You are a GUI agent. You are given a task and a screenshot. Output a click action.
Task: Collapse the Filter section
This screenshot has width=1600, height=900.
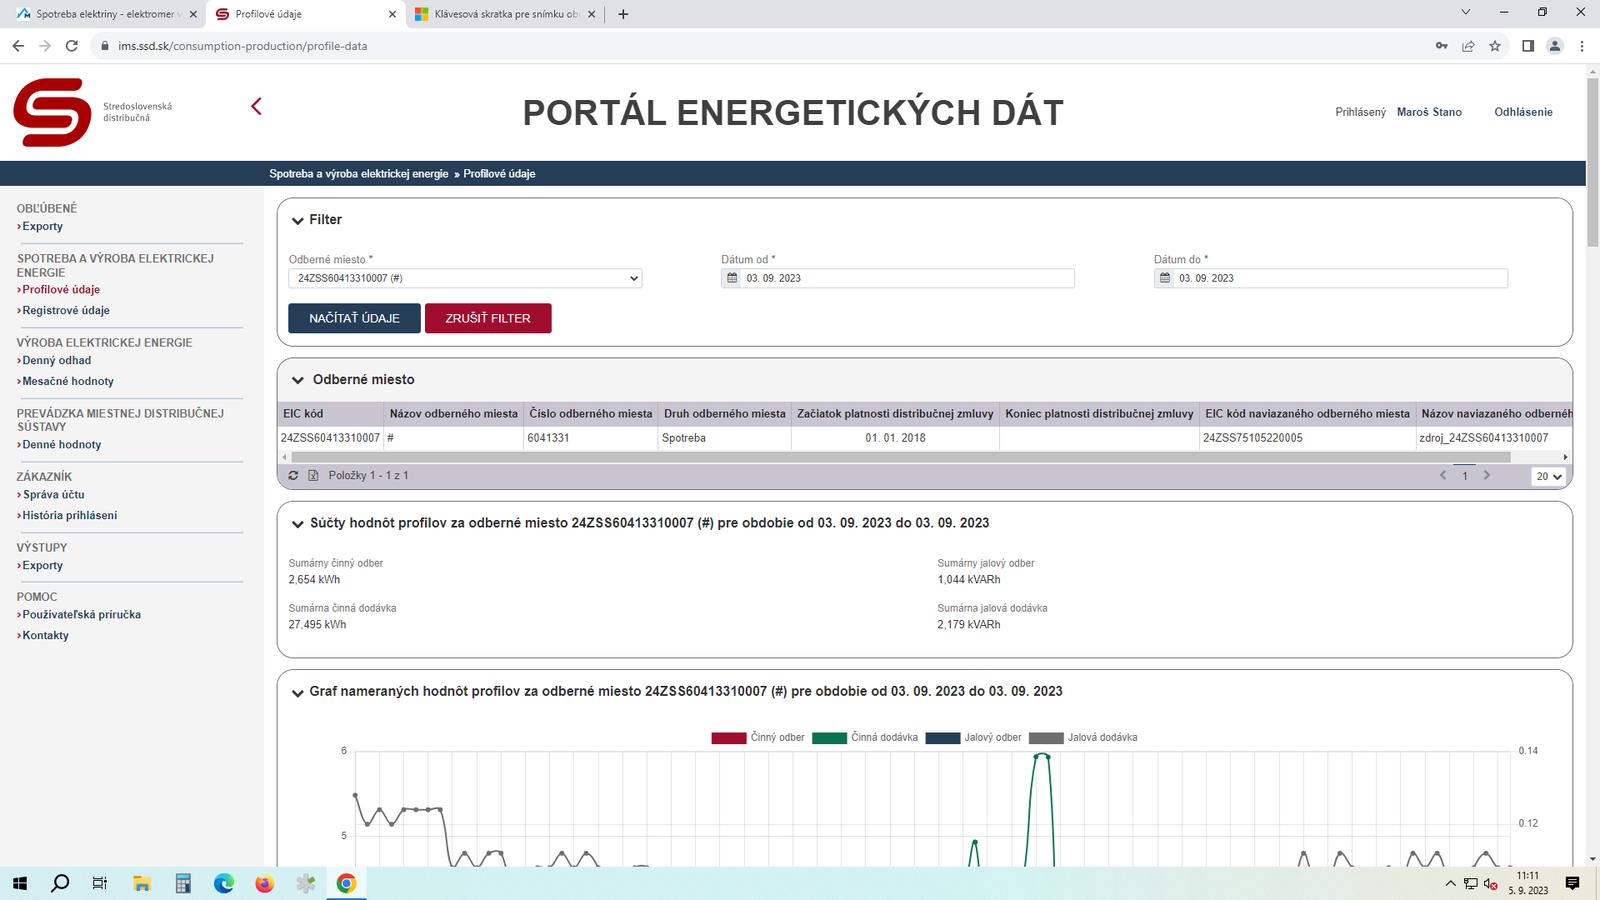pos(298,220)
